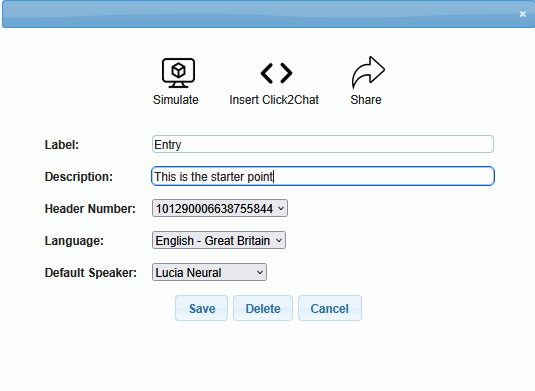Click the Label: field caption
This screenshot has height=391, width=535.
[62, 145]
